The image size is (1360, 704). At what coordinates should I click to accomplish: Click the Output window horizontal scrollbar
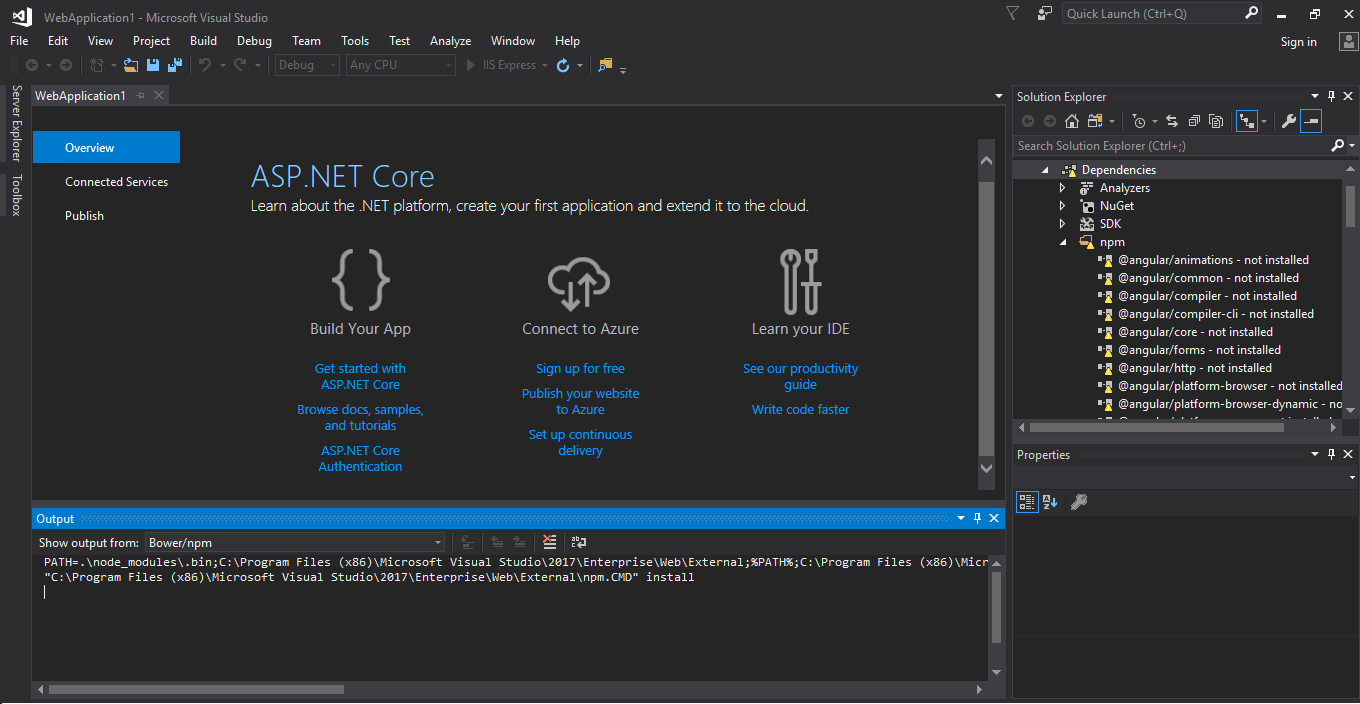(x=196, y=689)
